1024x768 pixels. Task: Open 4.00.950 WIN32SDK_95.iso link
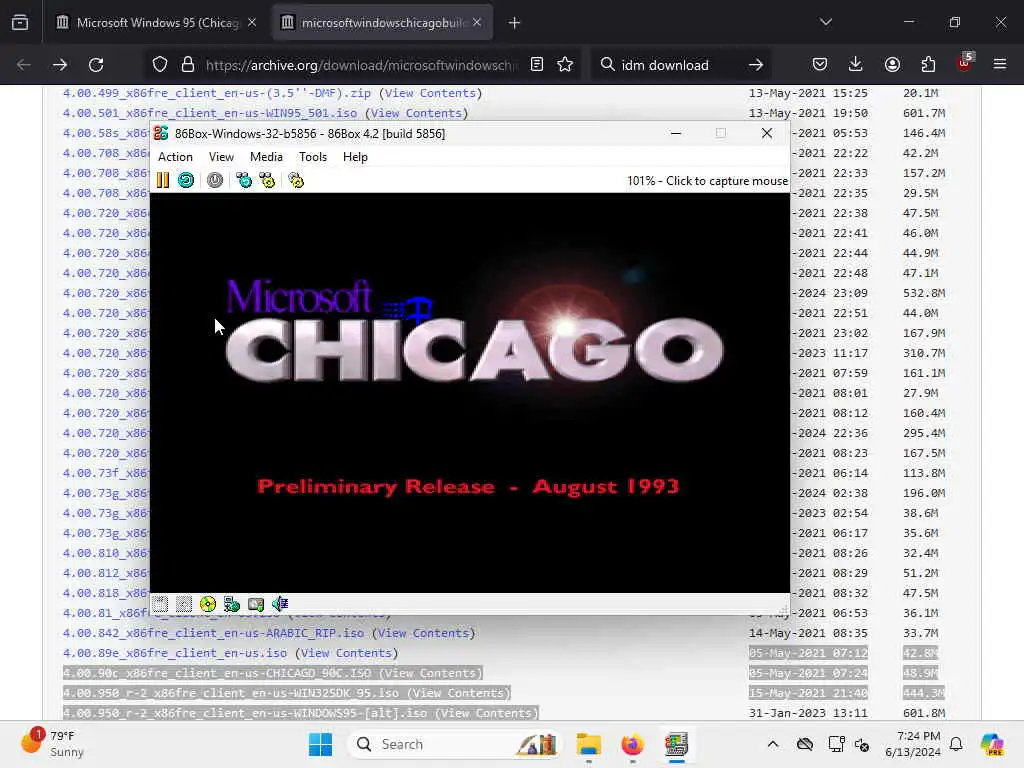[231, 693]
